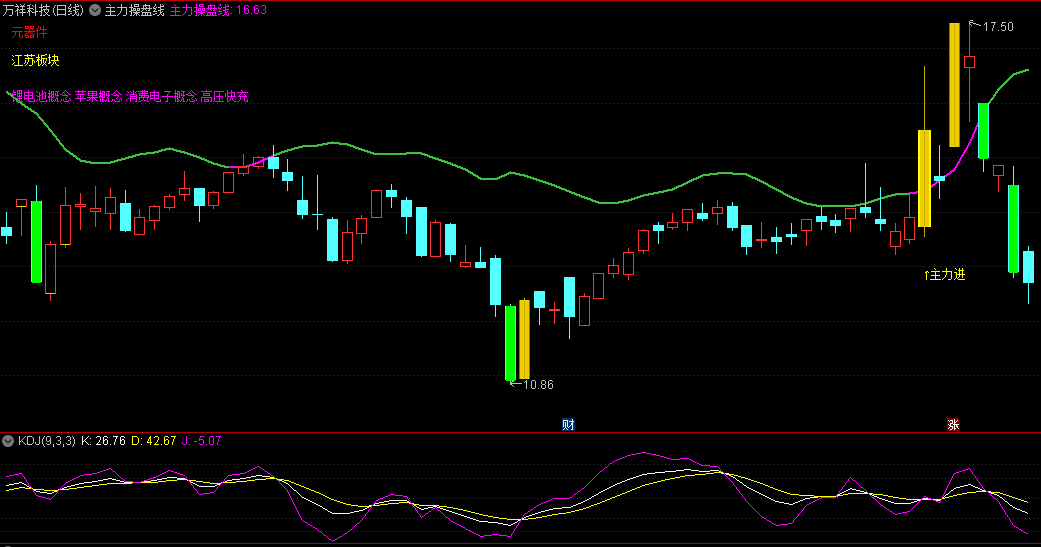Click the red 涨 marker icon
Viewport: 1041px width, 547px height.
(953, 425)
